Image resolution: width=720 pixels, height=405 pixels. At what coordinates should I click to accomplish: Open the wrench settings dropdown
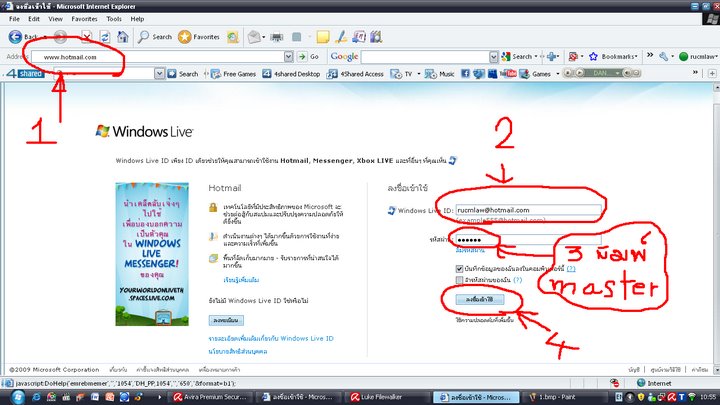666,56
